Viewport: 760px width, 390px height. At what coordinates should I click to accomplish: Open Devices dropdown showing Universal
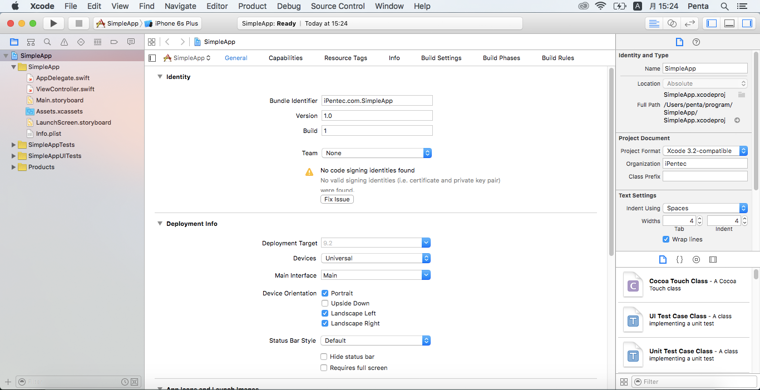pyautogui.click(x=376, y=258)
